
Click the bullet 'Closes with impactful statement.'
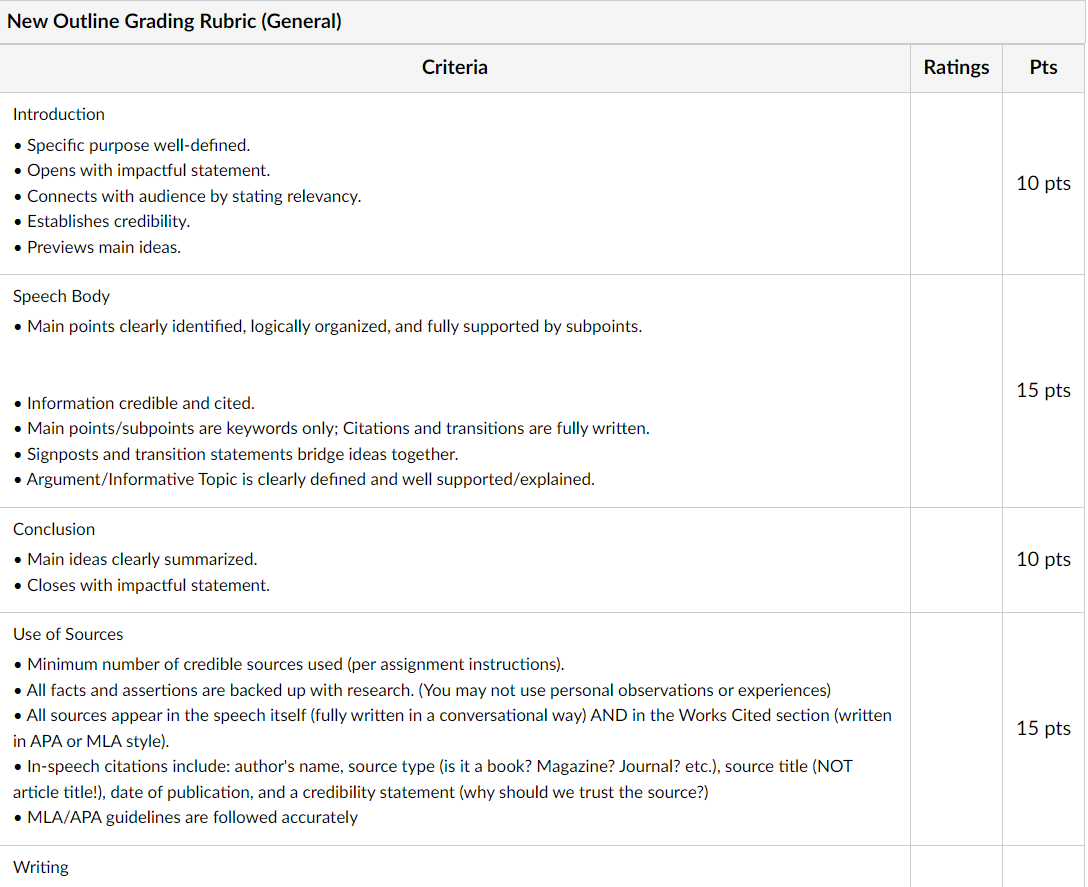(142, 585)
